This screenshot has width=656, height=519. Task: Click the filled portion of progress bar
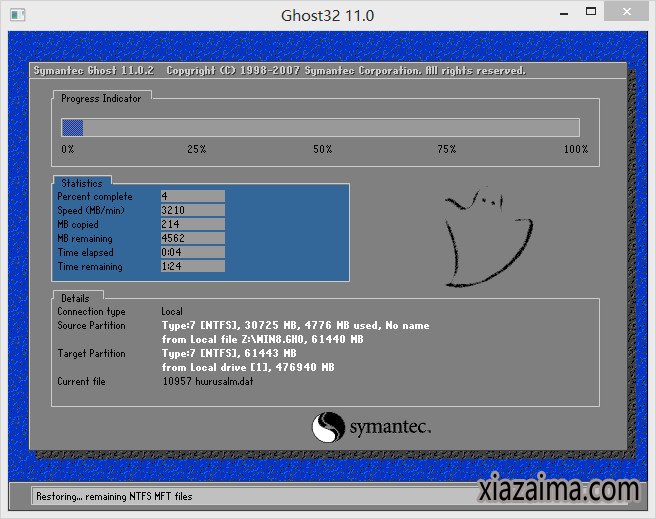click(x=72, y=128)
